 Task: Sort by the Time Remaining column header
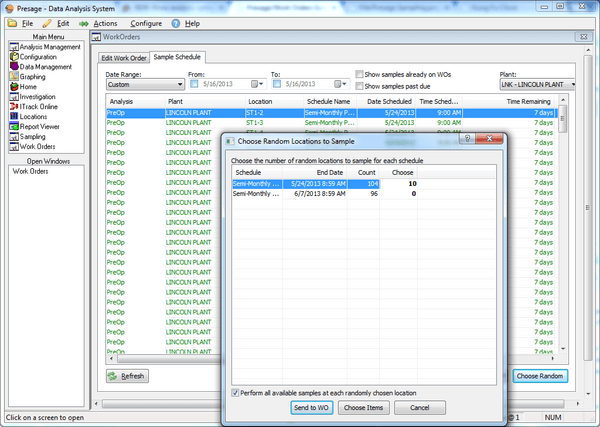509,101
